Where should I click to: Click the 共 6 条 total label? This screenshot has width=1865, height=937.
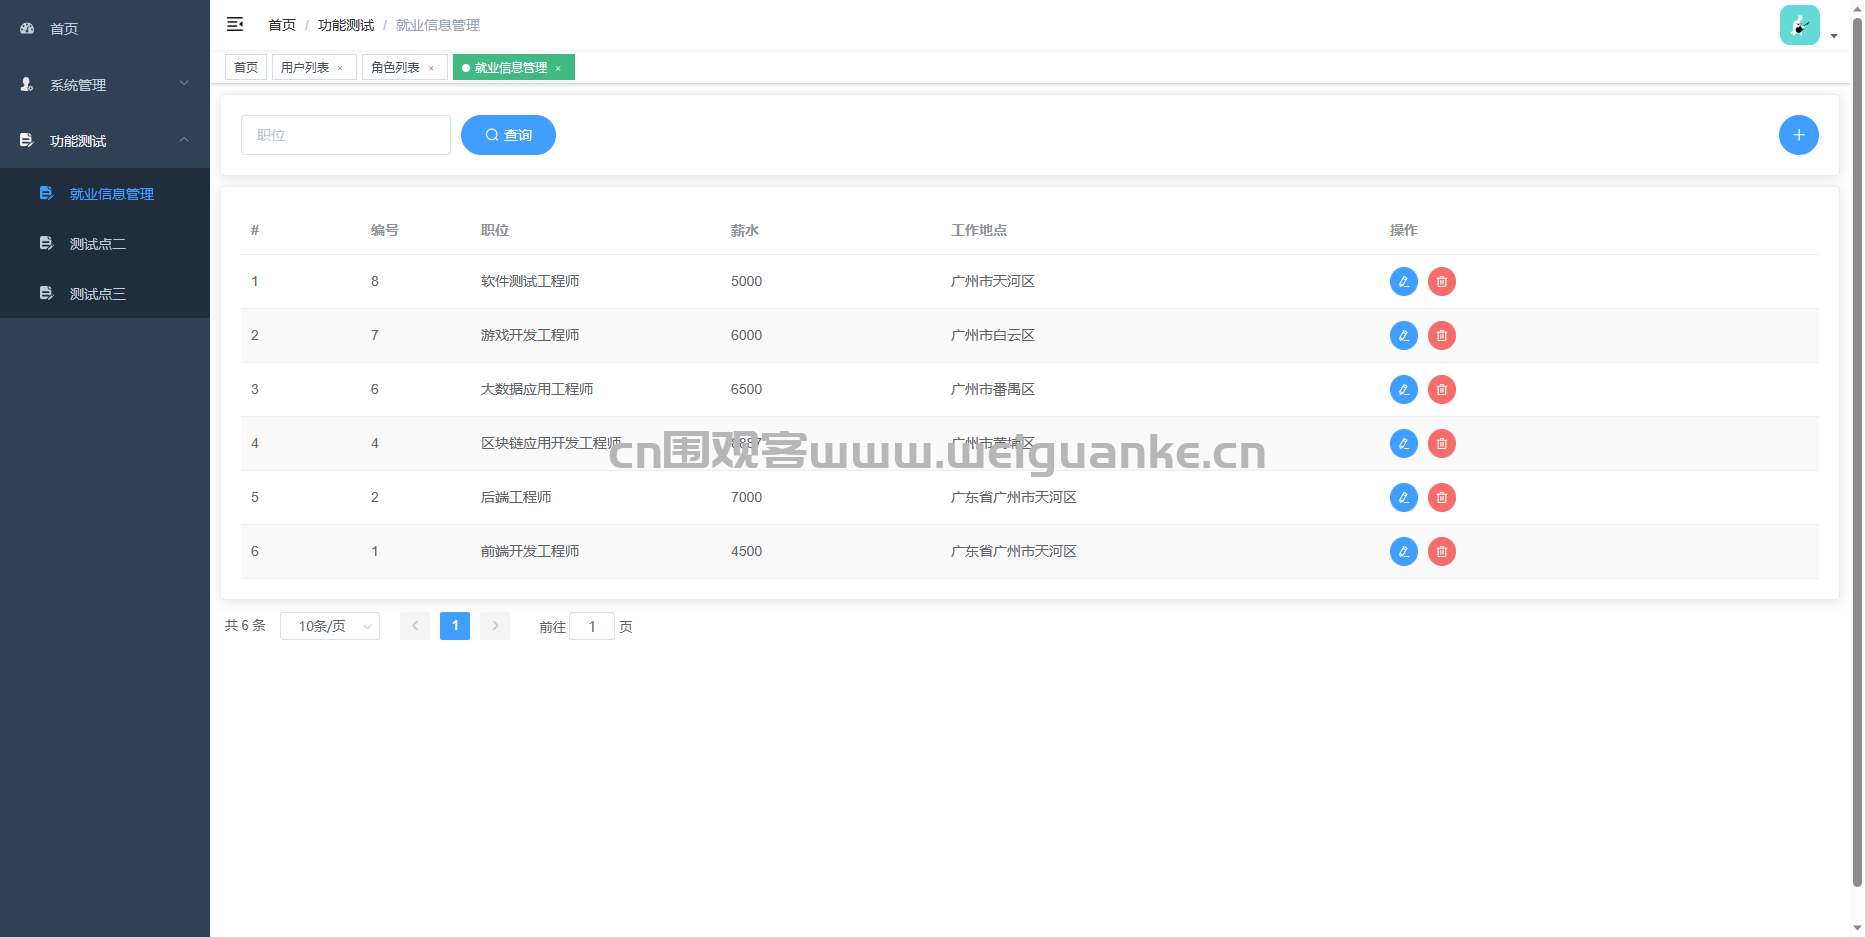coord(245,625)
